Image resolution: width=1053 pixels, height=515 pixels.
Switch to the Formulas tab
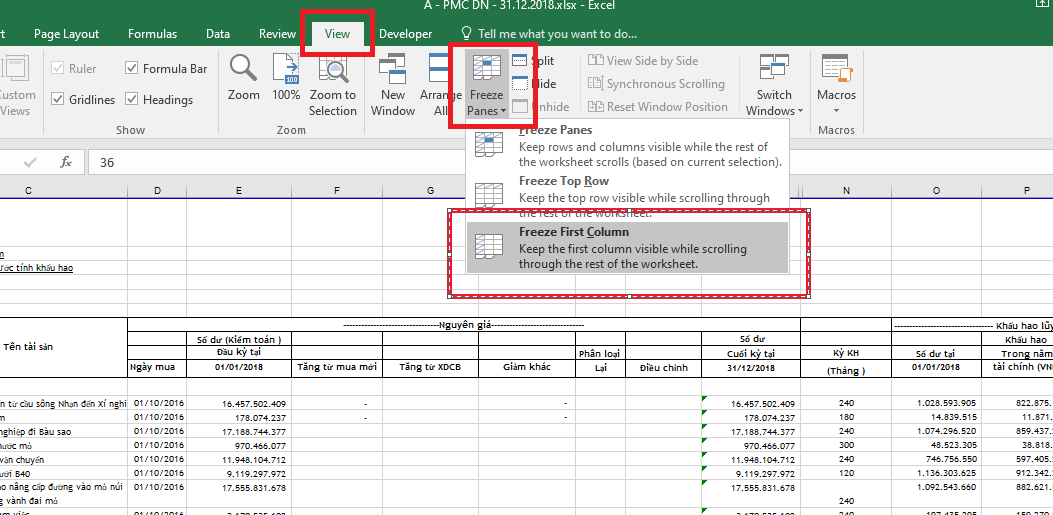click(x=153, y=34)
